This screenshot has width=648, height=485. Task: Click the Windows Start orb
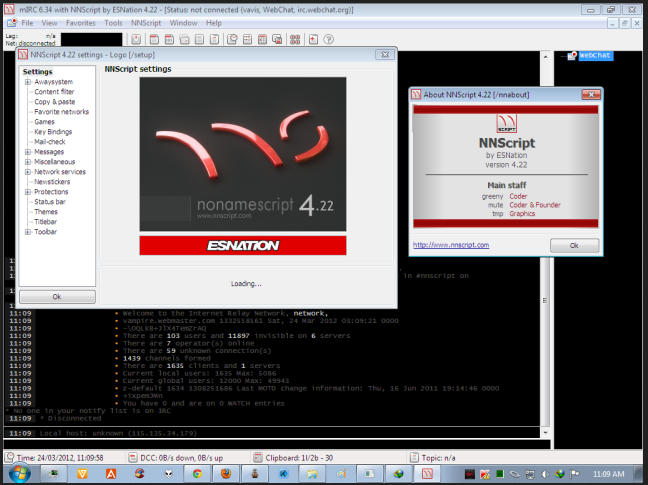pyautogui.click(x=18, y=472)
